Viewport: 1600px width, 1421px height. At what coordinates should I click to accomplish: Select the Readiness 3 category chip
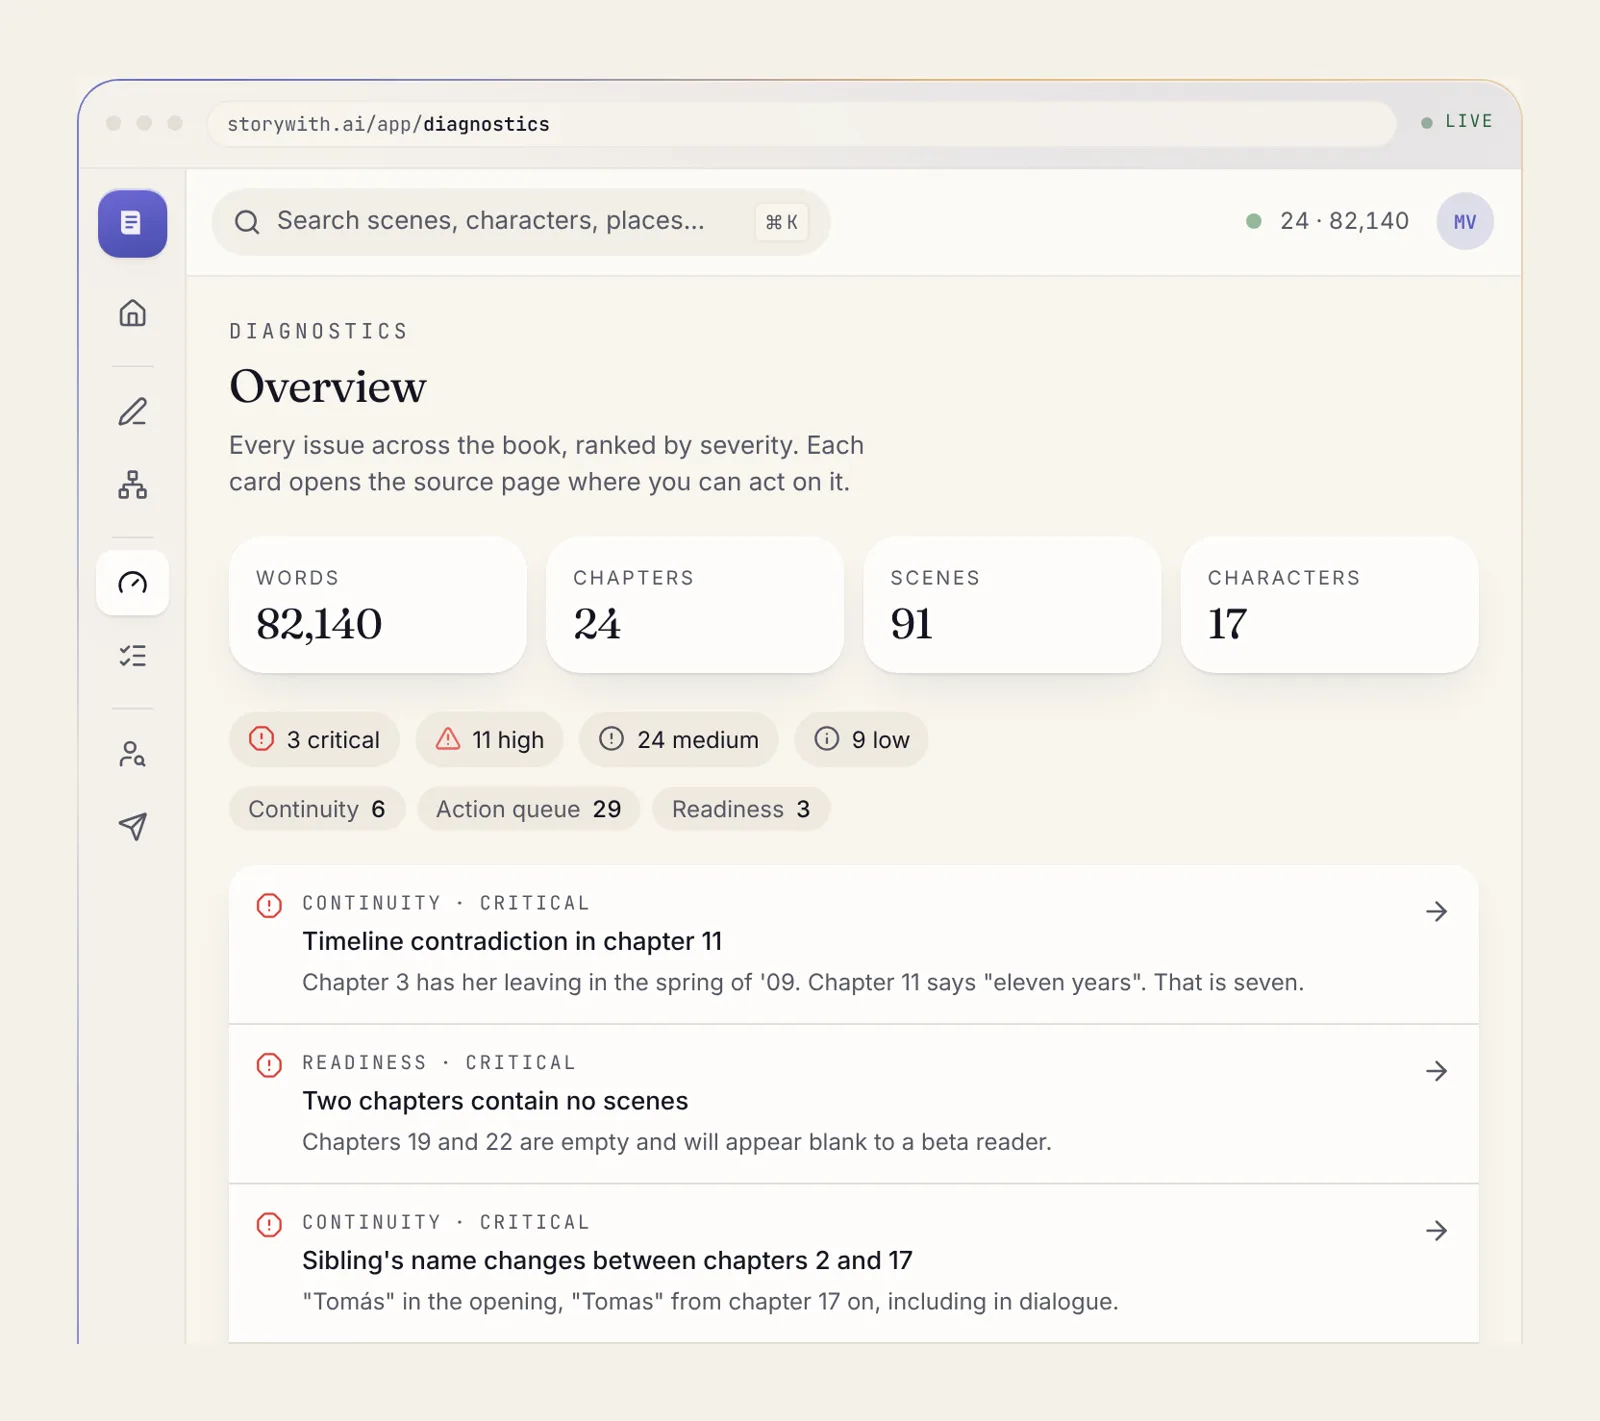(x=741, y=809)
